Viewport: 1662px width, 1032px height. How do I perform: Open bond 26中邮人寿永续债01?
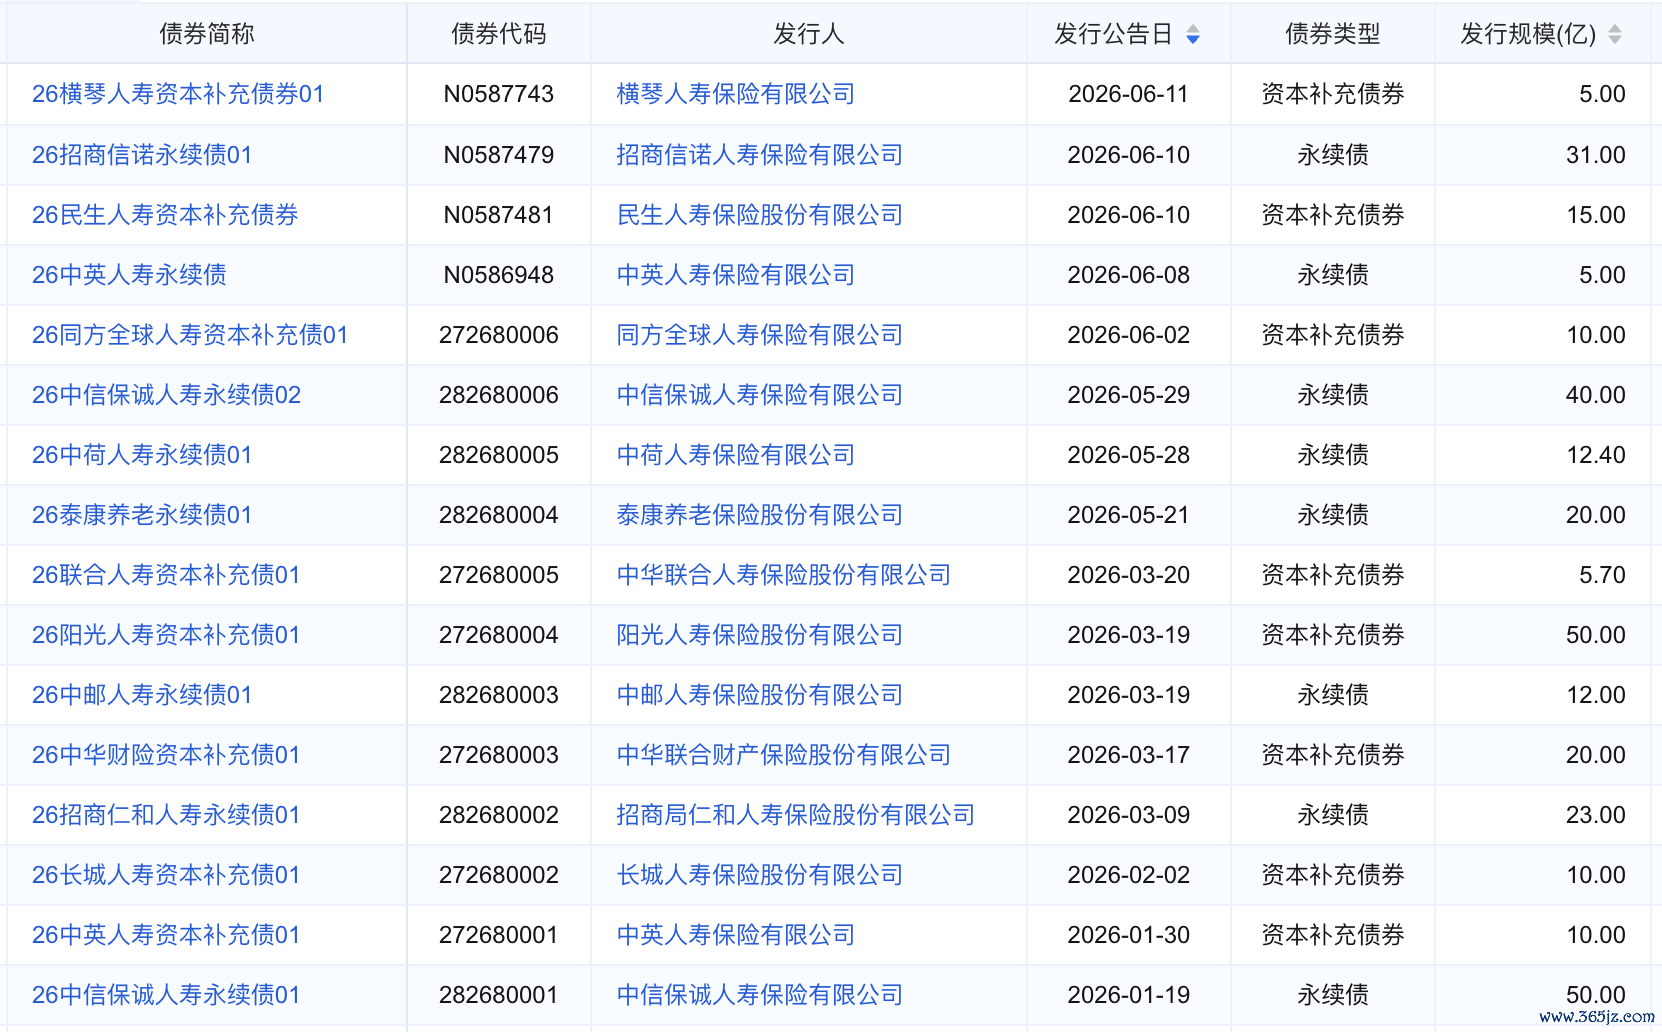coord(142,695)
